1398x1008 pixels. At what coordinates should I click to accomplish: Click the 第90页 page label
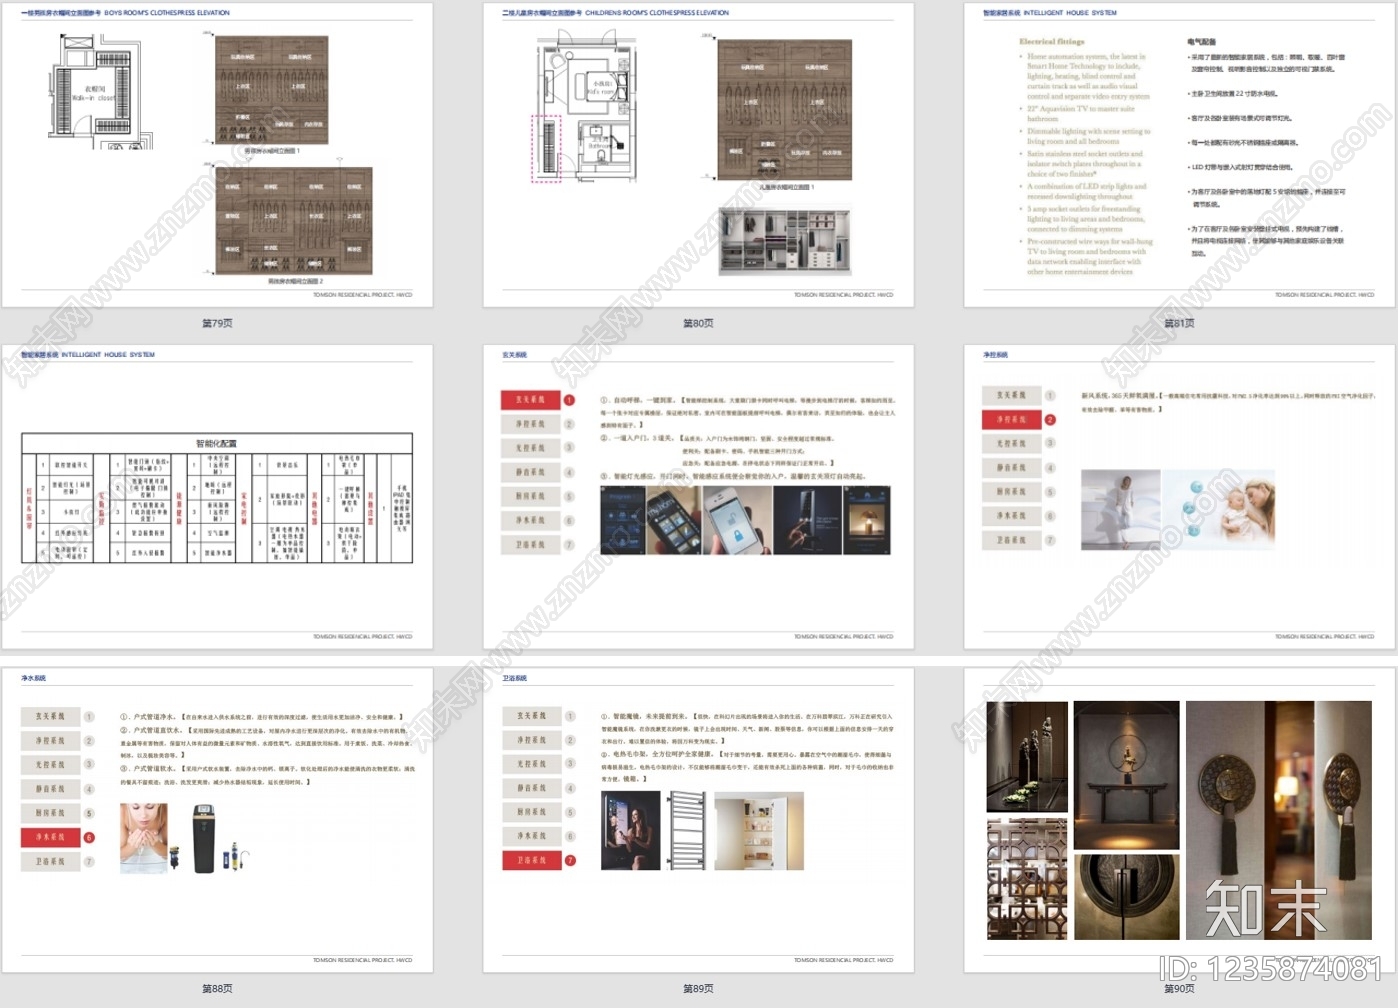coord(1179,988)
